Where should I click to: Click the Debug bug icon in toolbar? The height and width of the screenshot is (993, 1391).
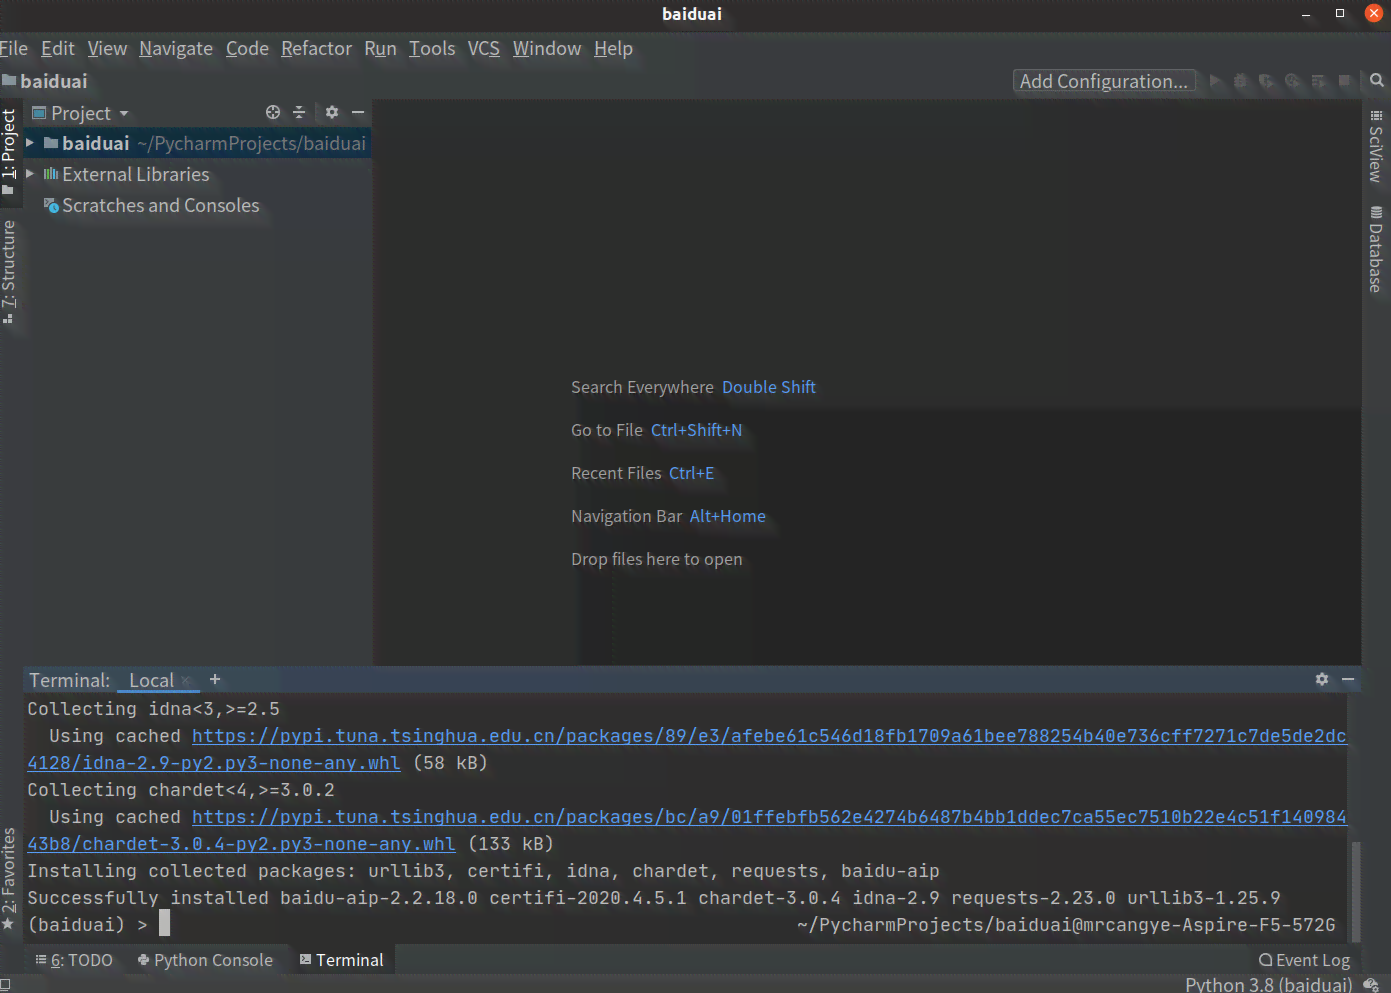pos(1241,81)
